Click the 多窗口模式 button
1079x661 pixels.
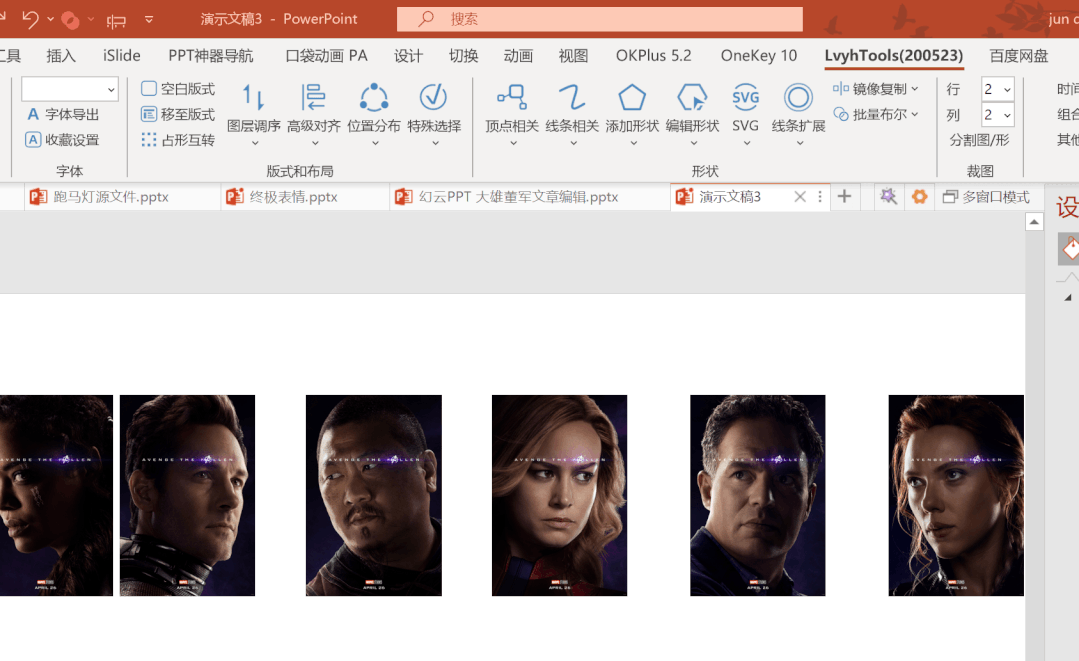coord(986,197)
